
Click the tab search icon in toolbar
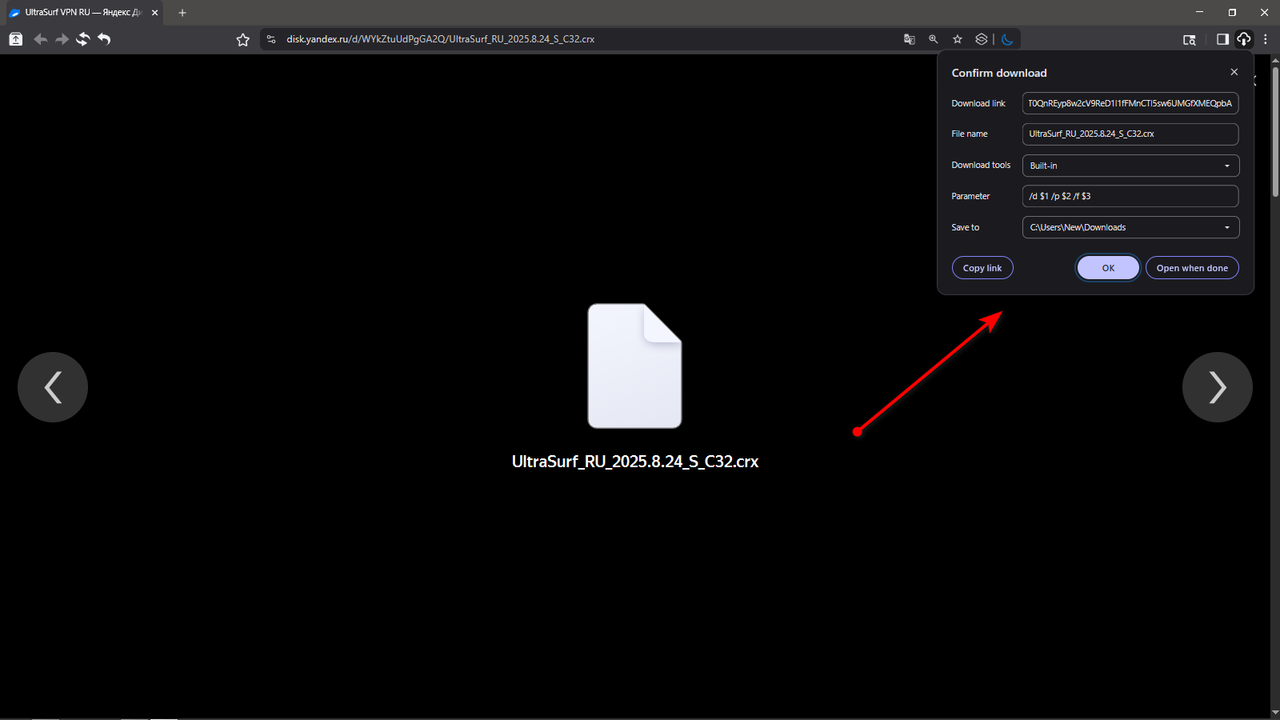(x=1189, y=40)
